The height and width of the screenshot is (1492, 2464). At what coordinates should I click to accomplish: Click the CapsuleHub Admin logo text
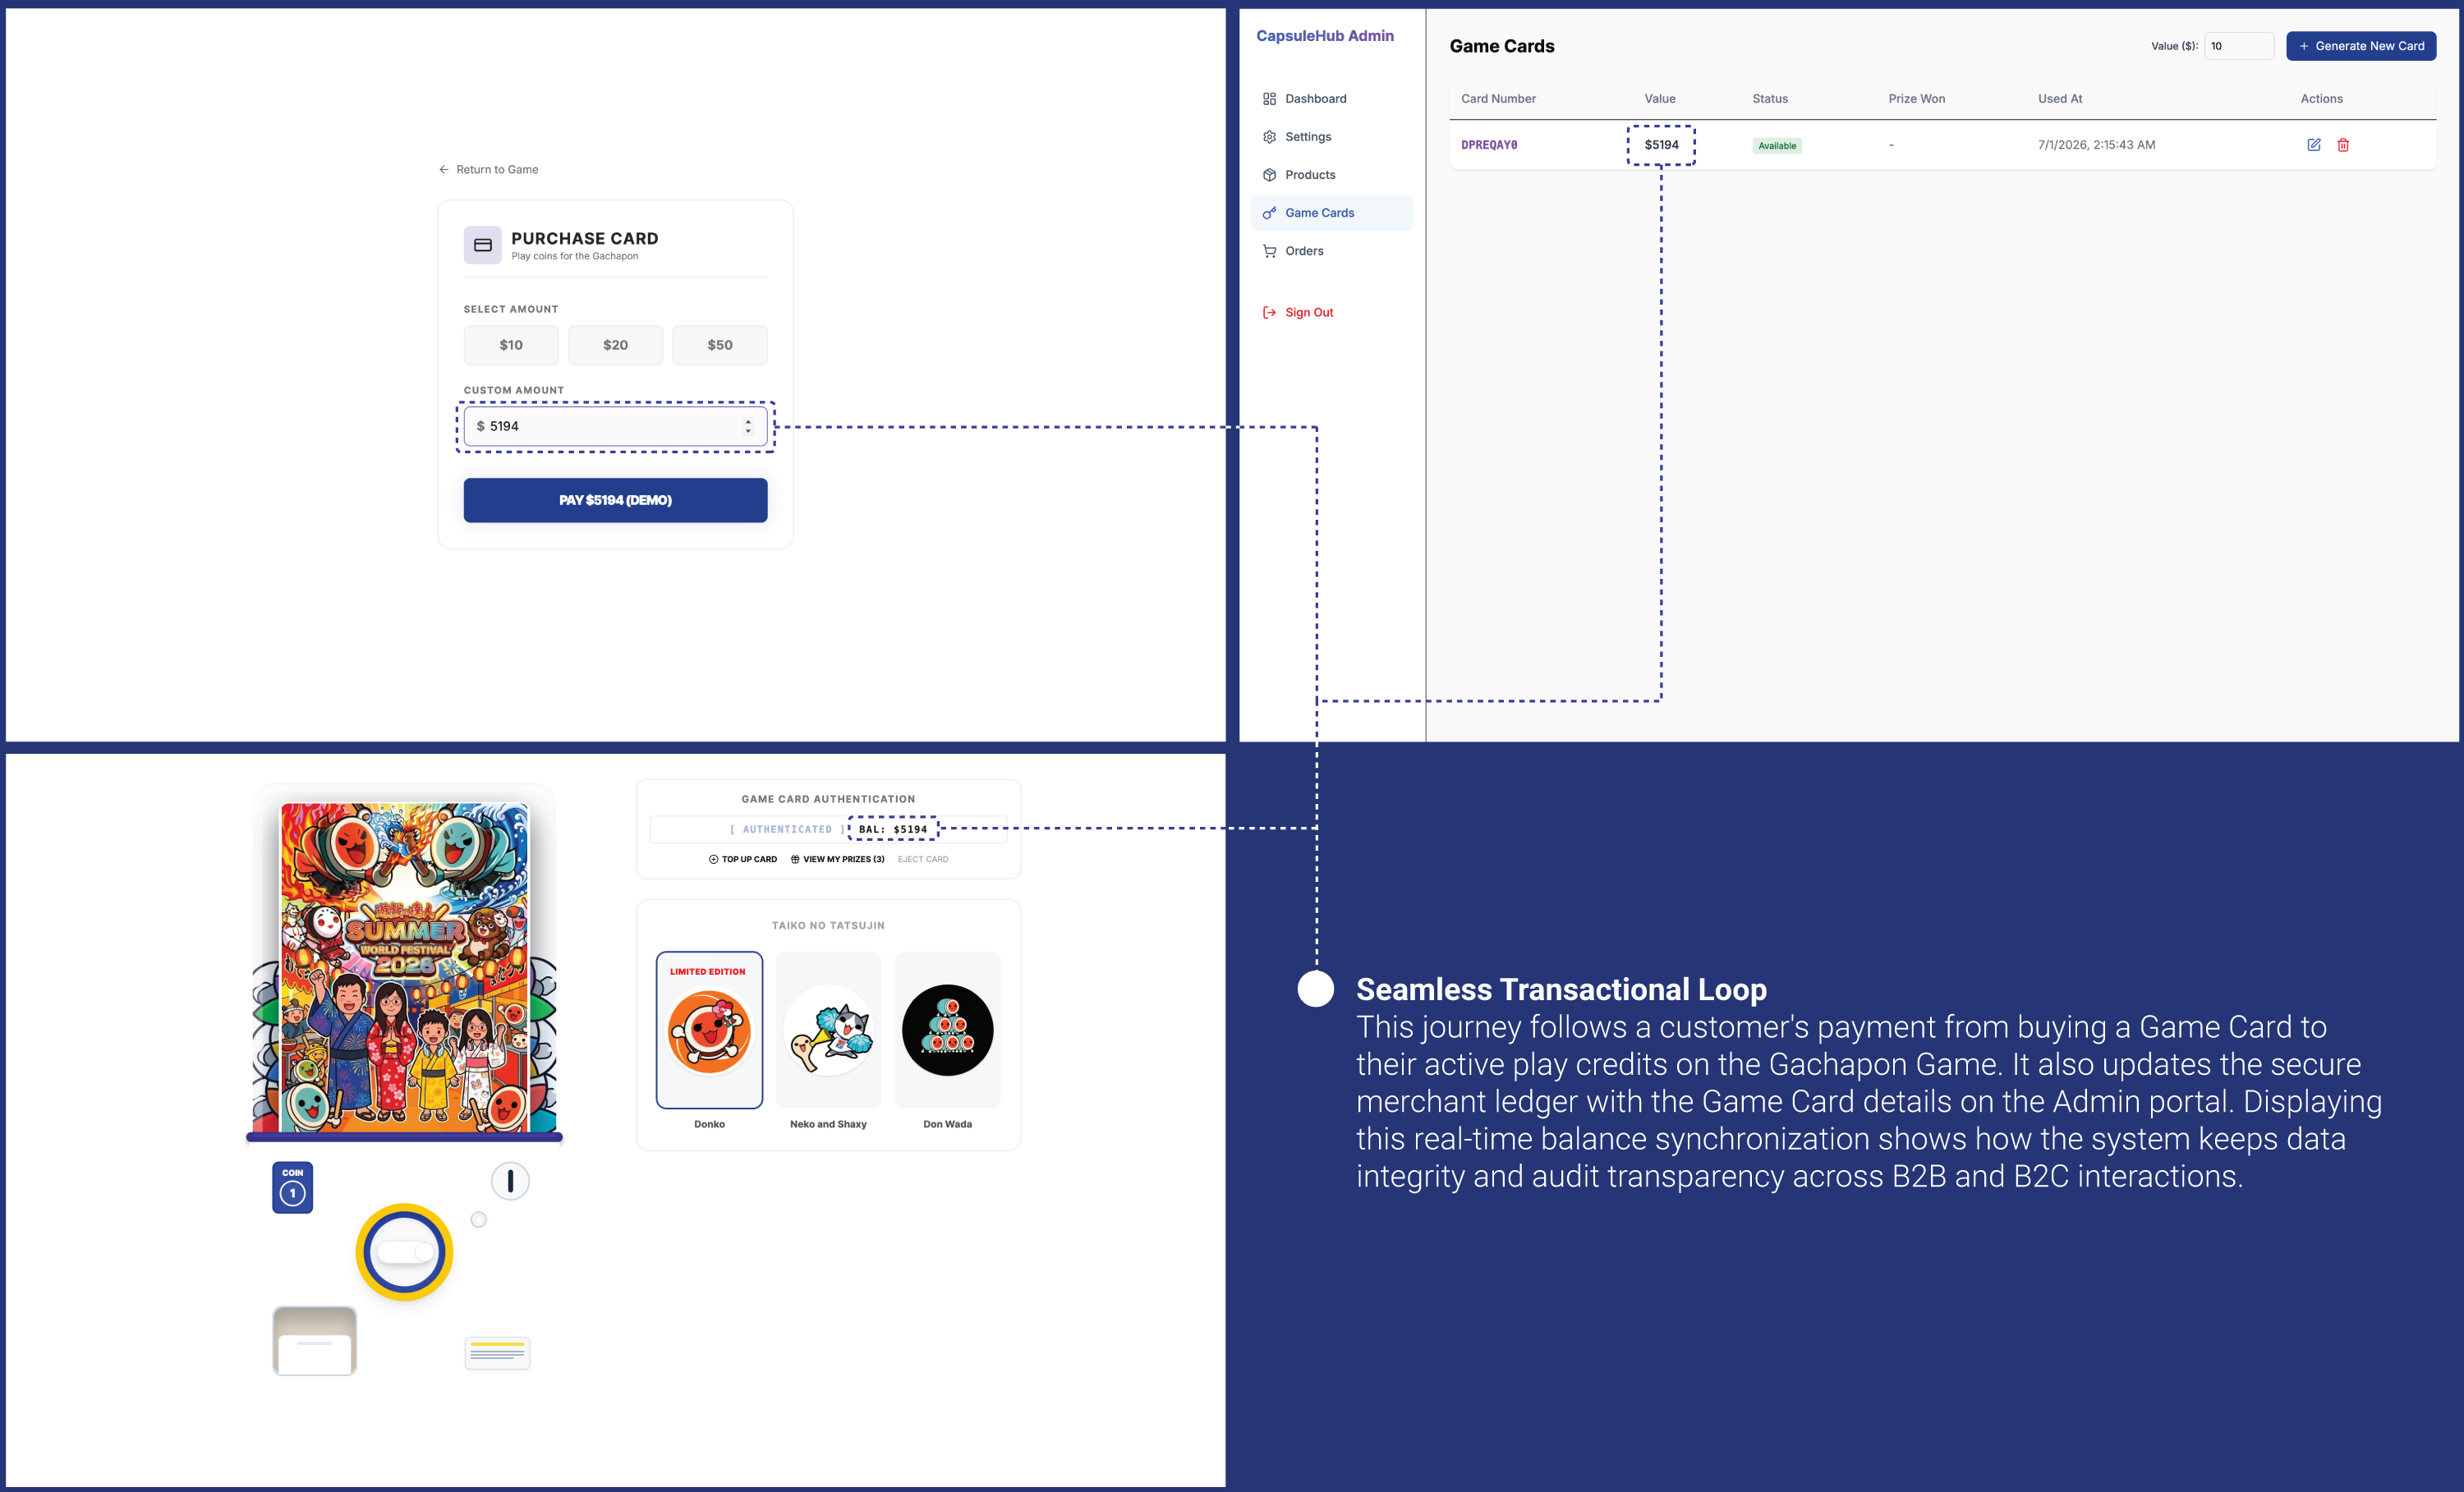(x=1324, y=36)
